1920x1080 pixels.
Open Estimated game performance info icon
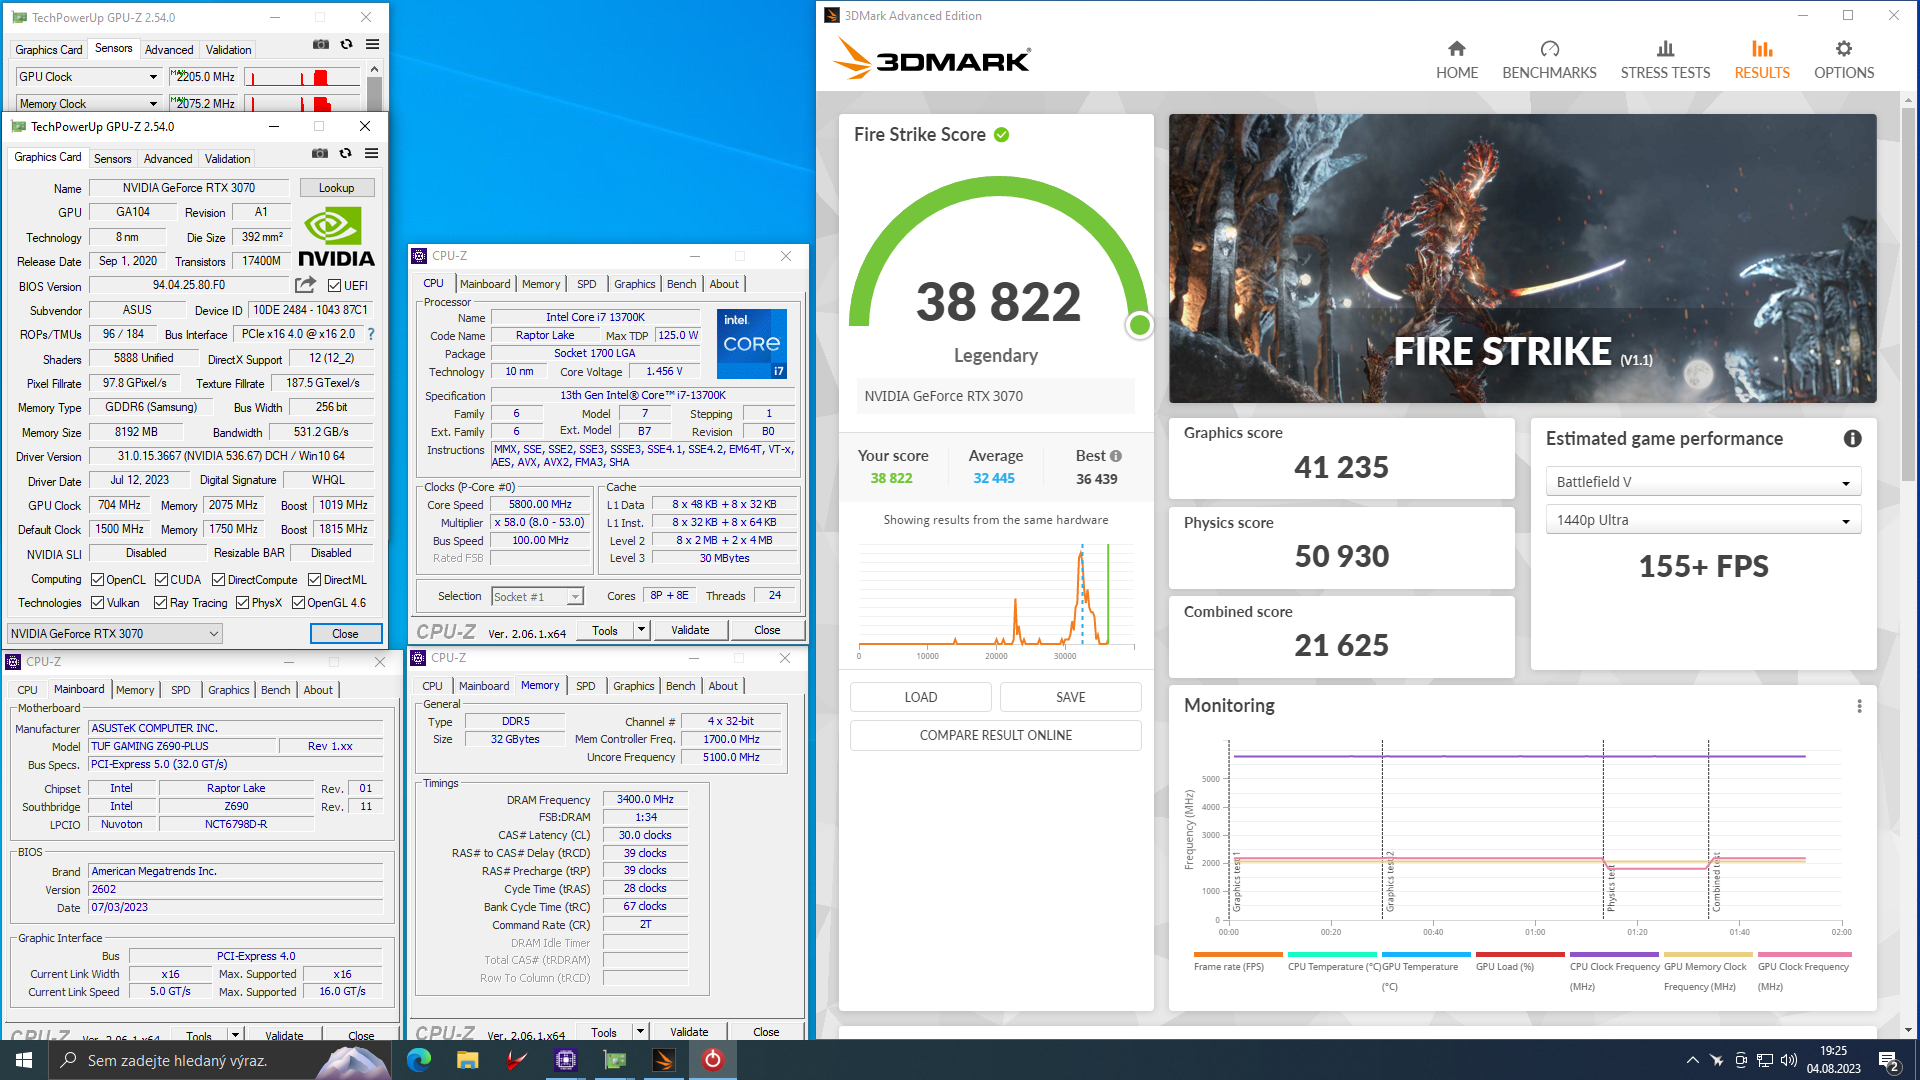coord(1852,438)
